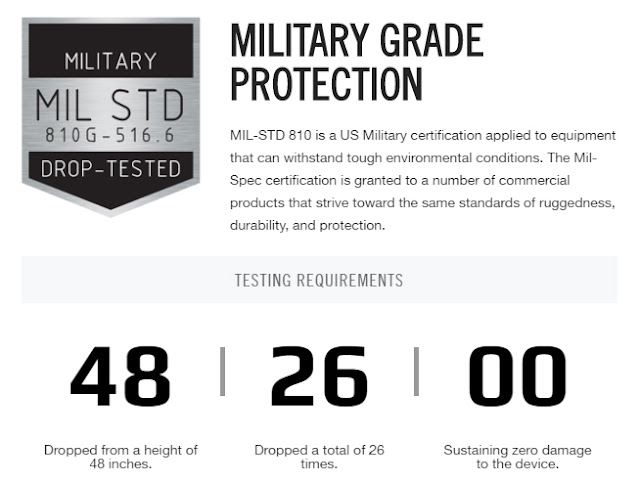Click the "to the device." text
640x484 pixels.
[518, 464]
